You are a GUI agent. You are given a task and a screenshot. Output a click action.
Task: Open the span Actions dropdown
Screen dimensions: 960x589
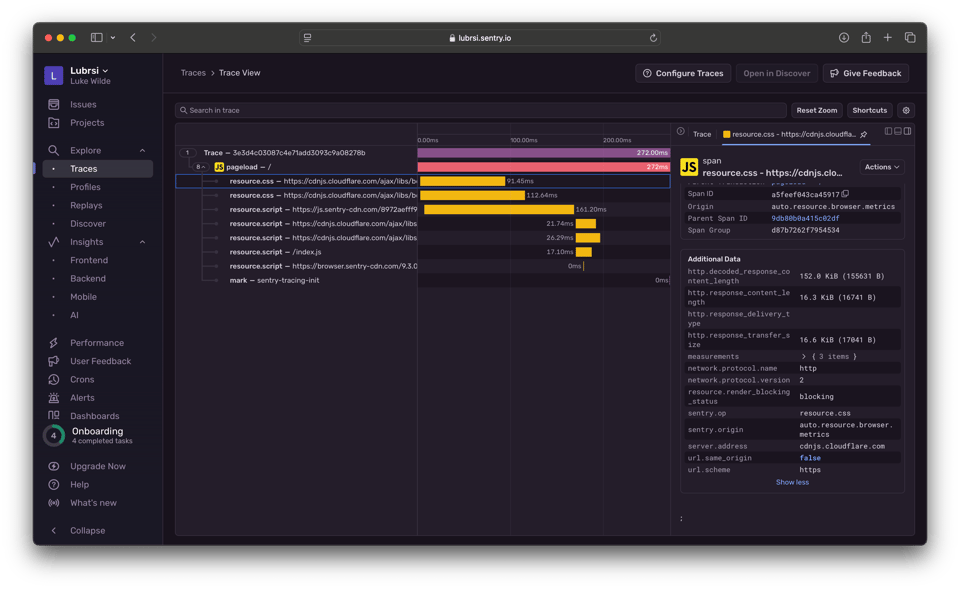coord(882,167)
